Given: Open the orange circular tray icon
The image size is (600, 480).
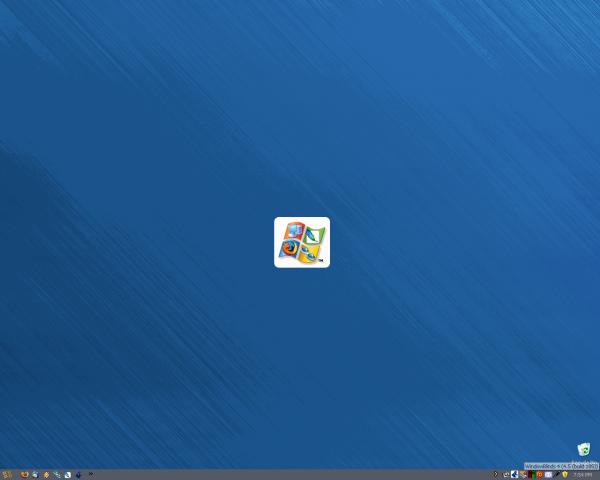Looking at the screenshot, I should (540, 474).
